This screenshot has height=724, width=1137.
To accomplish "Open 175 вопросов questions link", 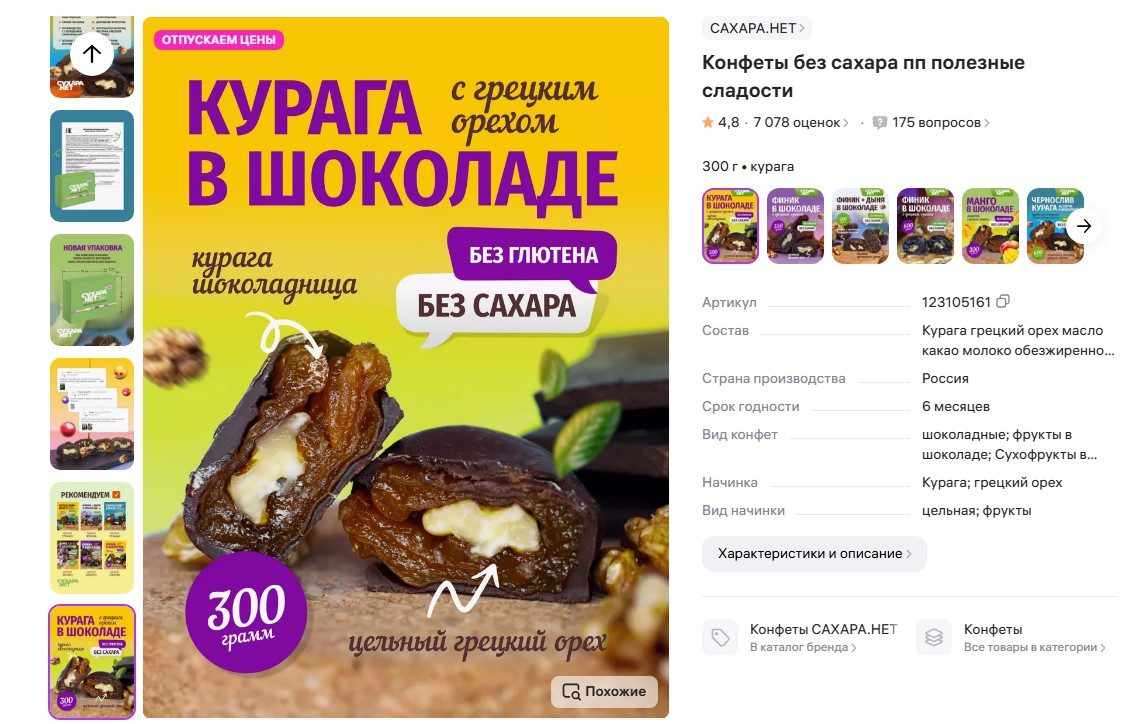I will point(940,123).
